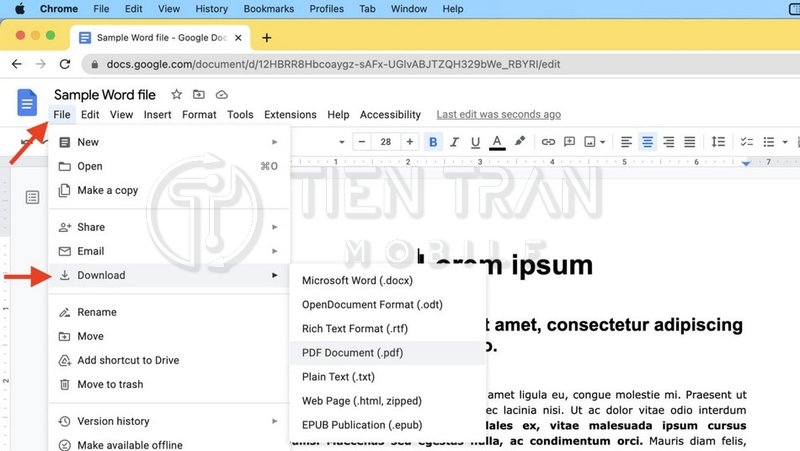
Task: Click the move to folder icon beside title
Action: pos(198,94)
